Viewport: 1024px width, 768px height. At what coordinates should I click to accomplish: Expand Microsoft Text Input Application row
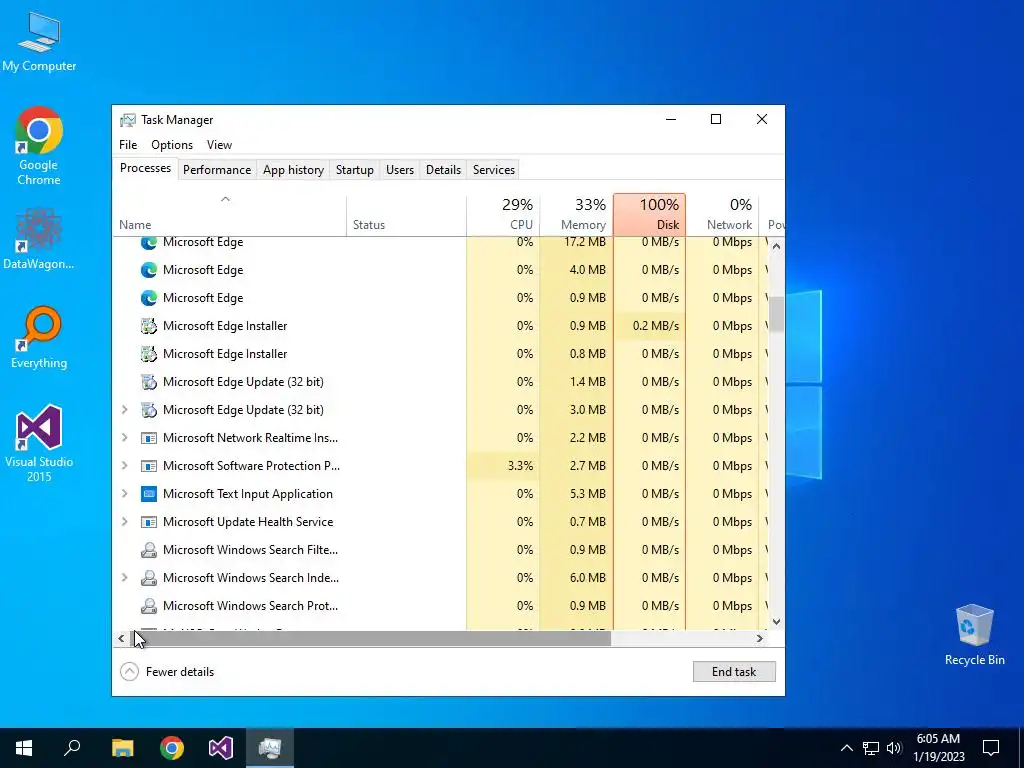(125, 494)
